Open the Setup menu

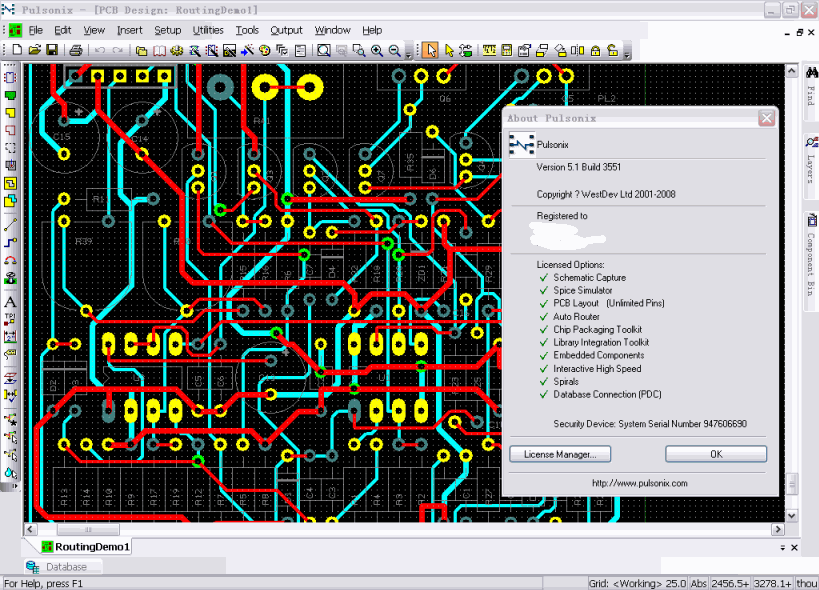point(168,30)
